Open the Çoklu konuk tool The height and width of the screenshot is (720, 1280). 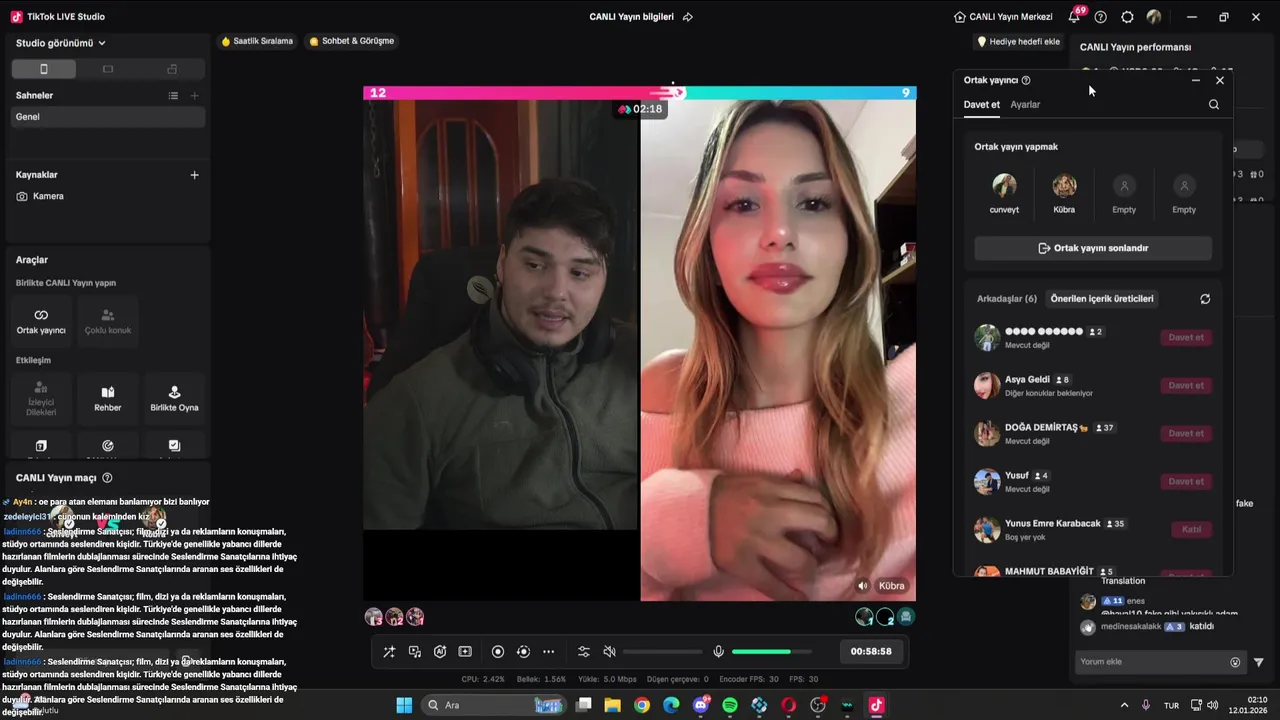point(108,320)
